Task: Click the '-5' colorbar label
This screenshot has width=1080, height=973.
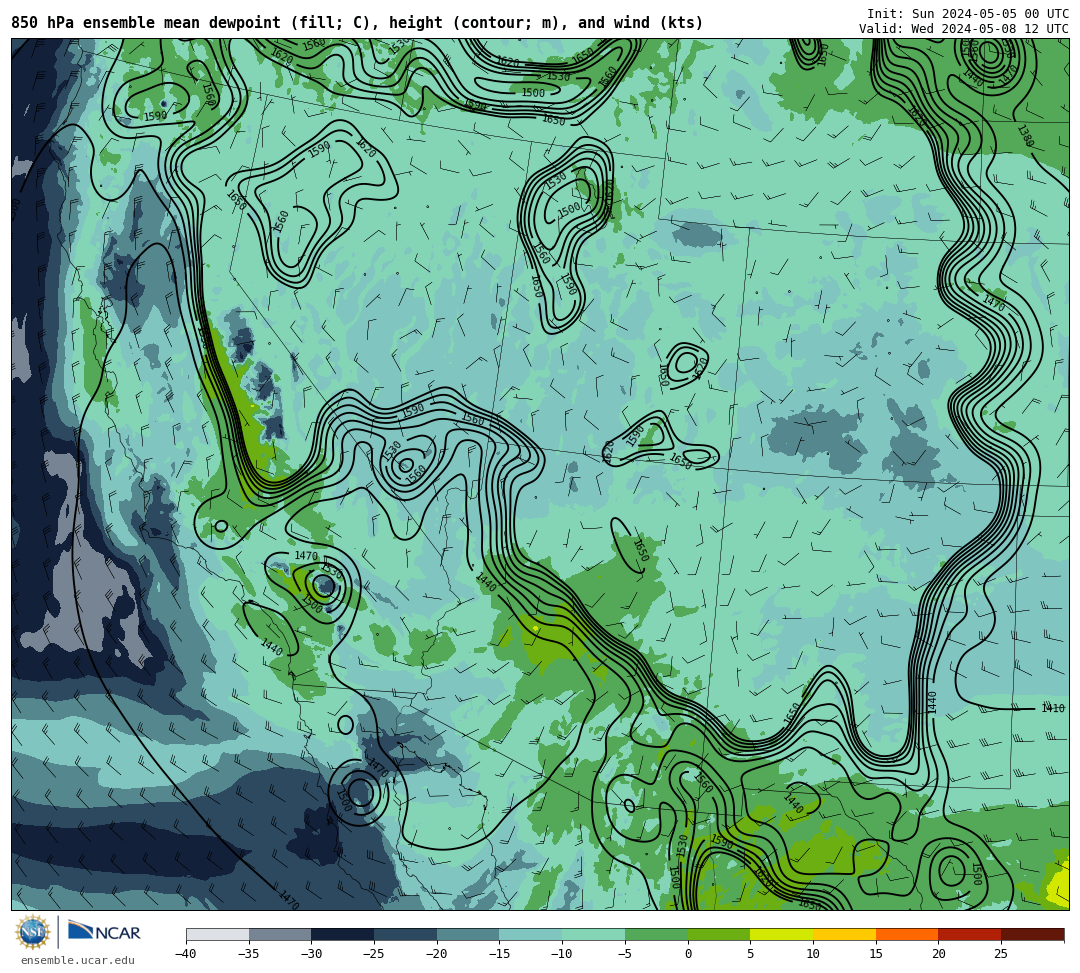Action: pyautogui.click(x=625, y=954)
